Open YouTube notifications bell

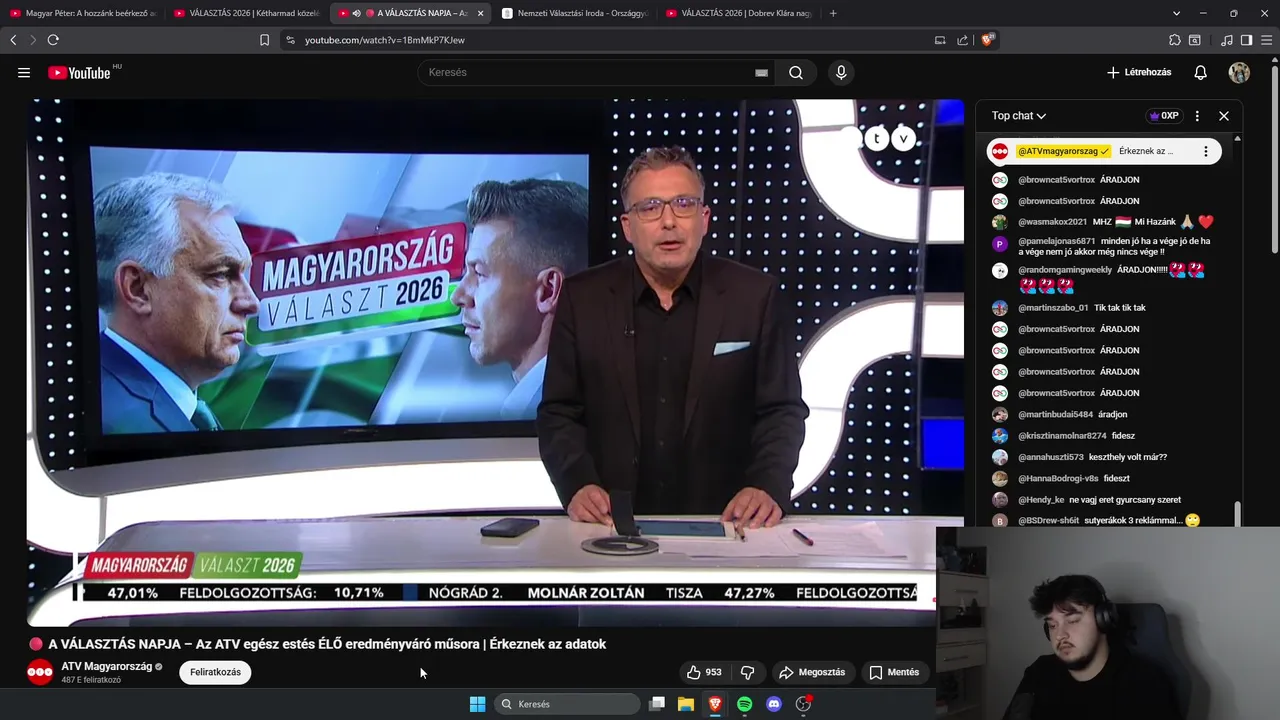[1201, 72]
